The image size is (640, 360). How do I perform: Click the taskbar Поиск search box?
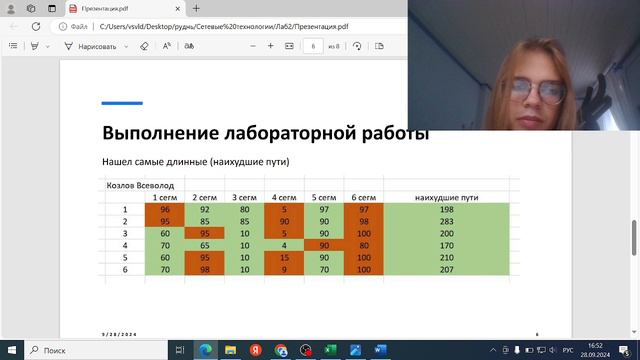96,350
